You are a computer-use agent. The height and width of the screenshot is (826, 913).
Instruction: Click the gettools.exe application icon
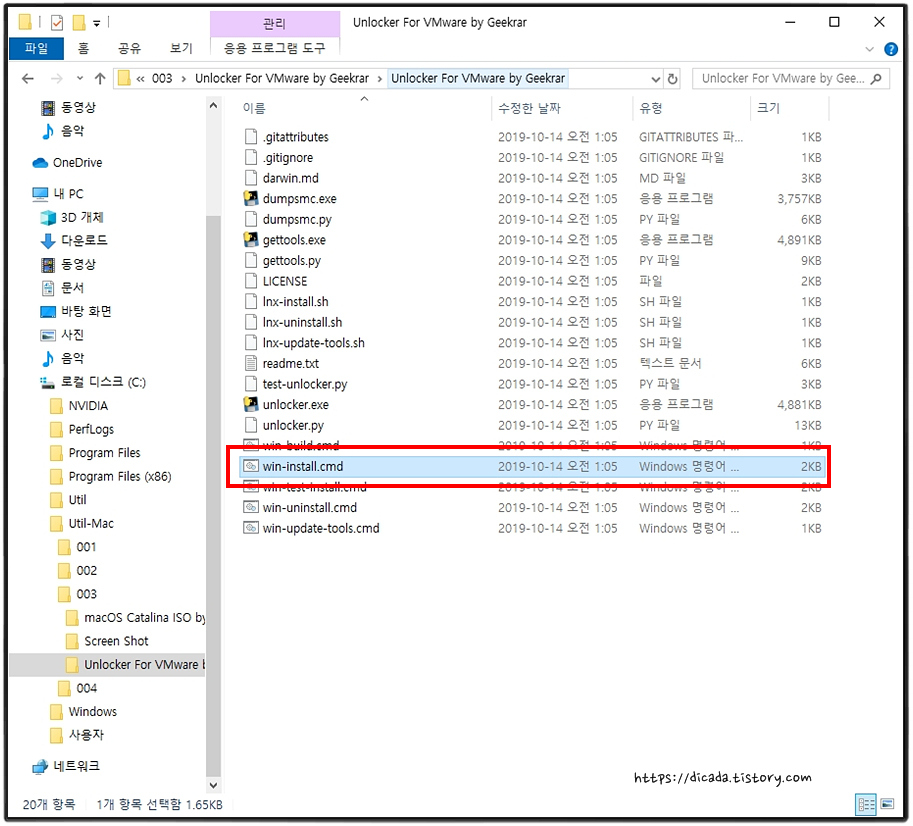[x=250, y=239]
